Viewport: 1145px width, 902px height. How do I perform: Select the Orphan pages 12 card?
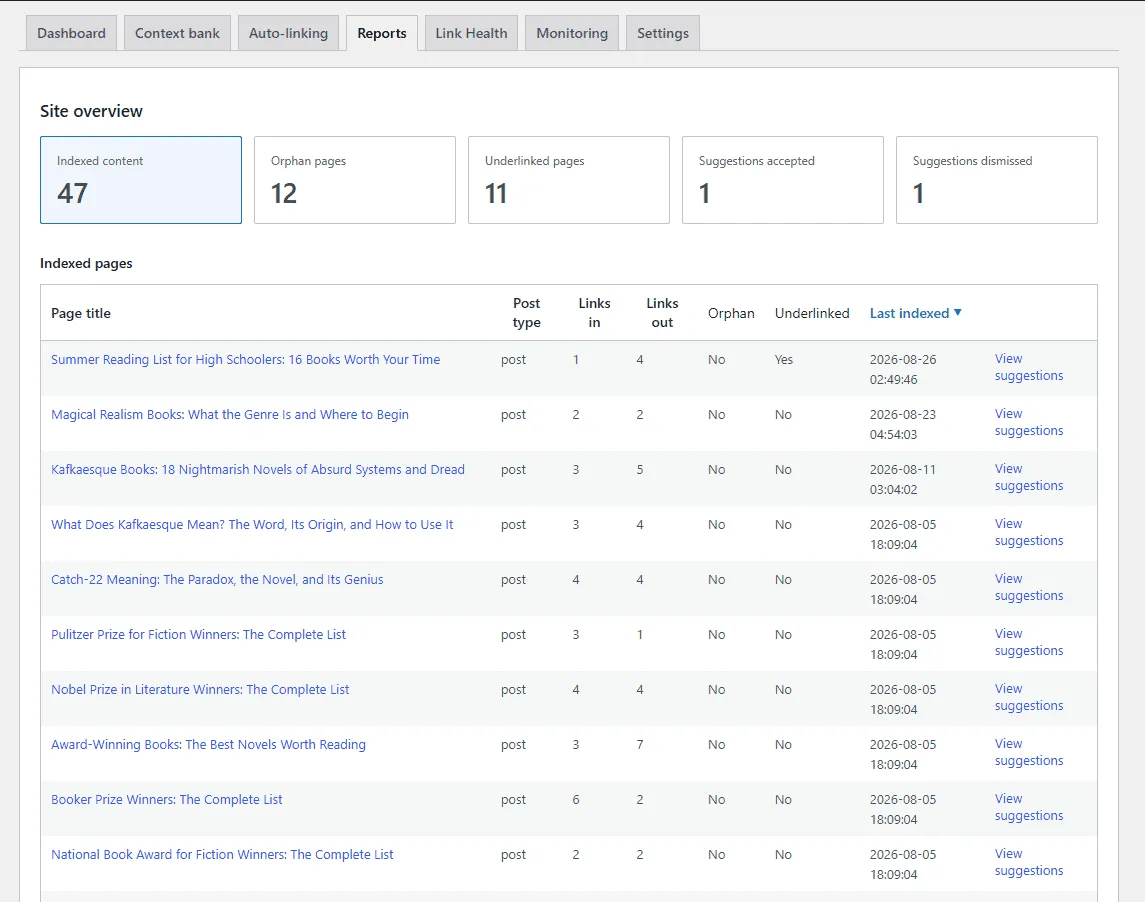[355, 180]
